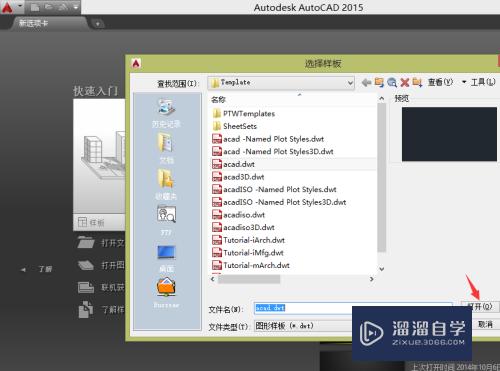The height and width of the screenshot is (371, 500).
Task: Click the 取消 button
Action: point(485,324)
